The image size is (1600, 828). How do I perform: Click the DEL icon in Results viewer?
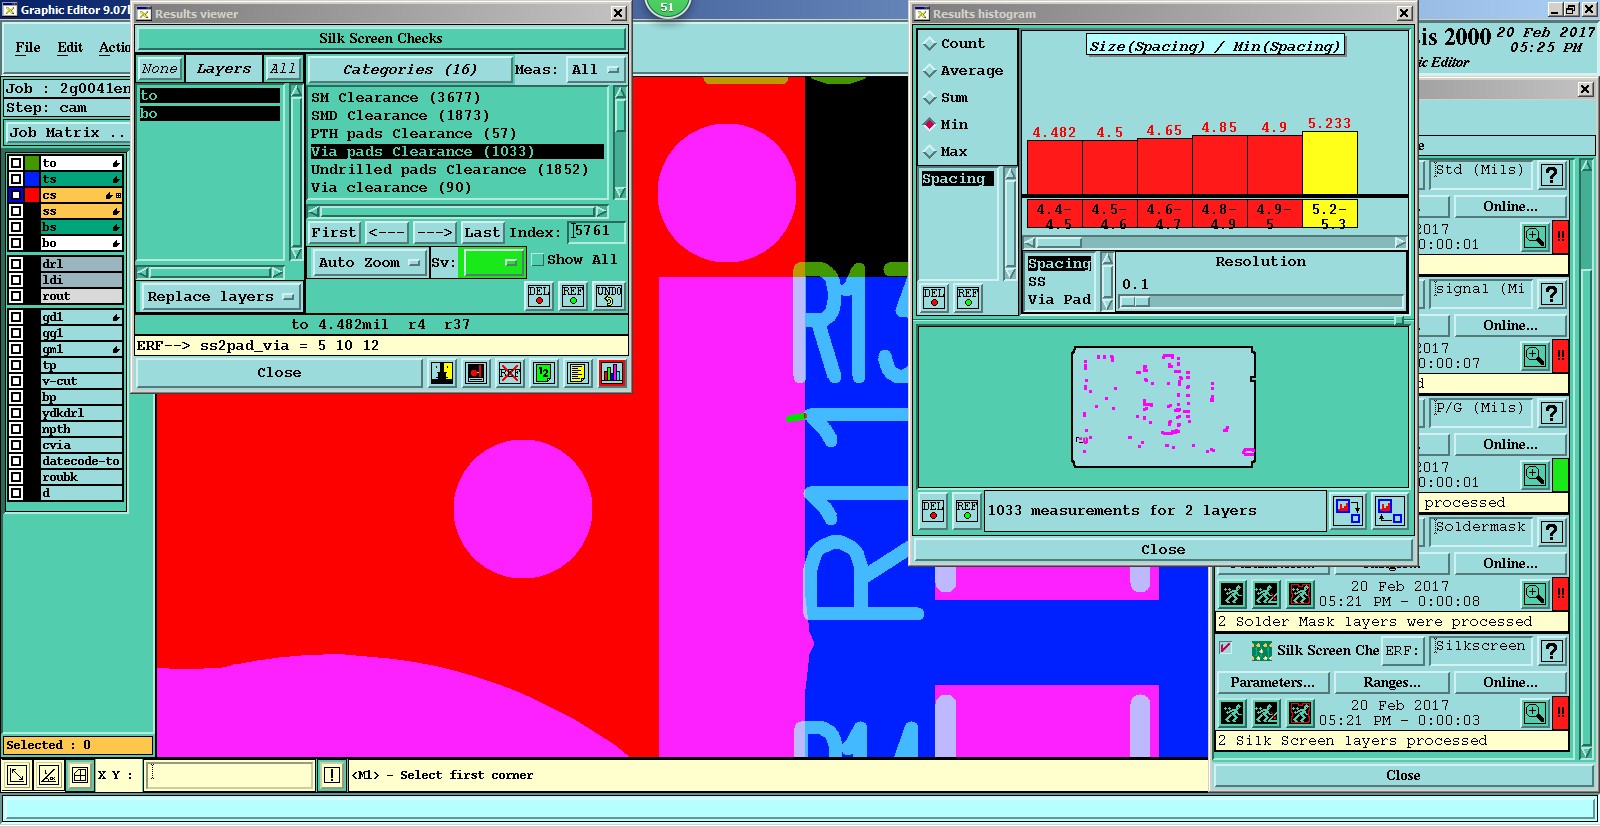click(x=539, y=296)
